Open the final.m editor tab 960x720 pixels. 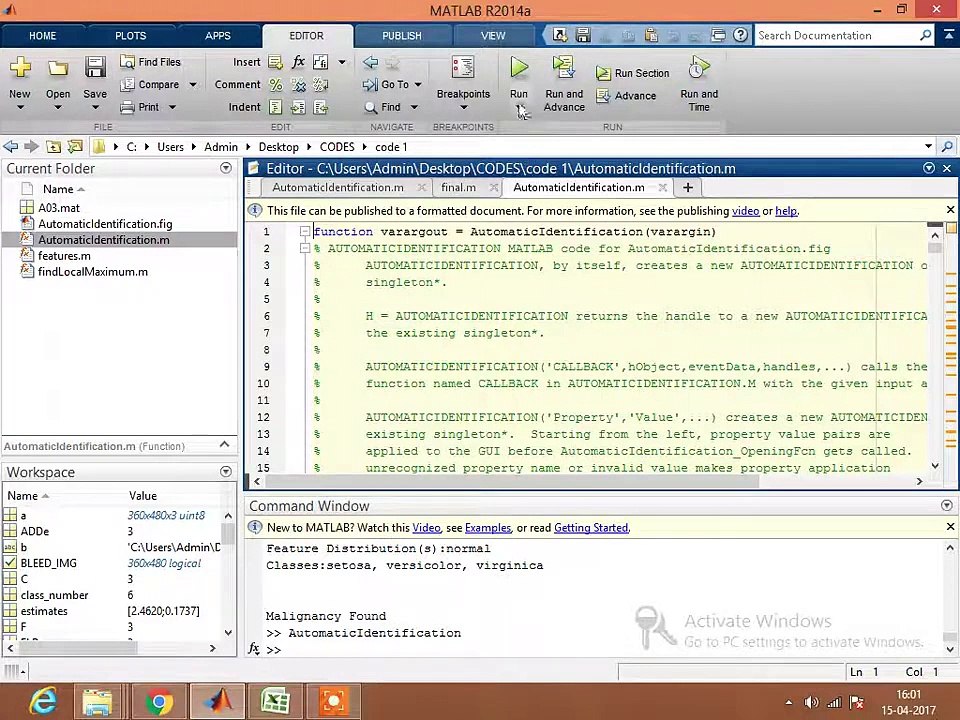[x=459, y=187]
